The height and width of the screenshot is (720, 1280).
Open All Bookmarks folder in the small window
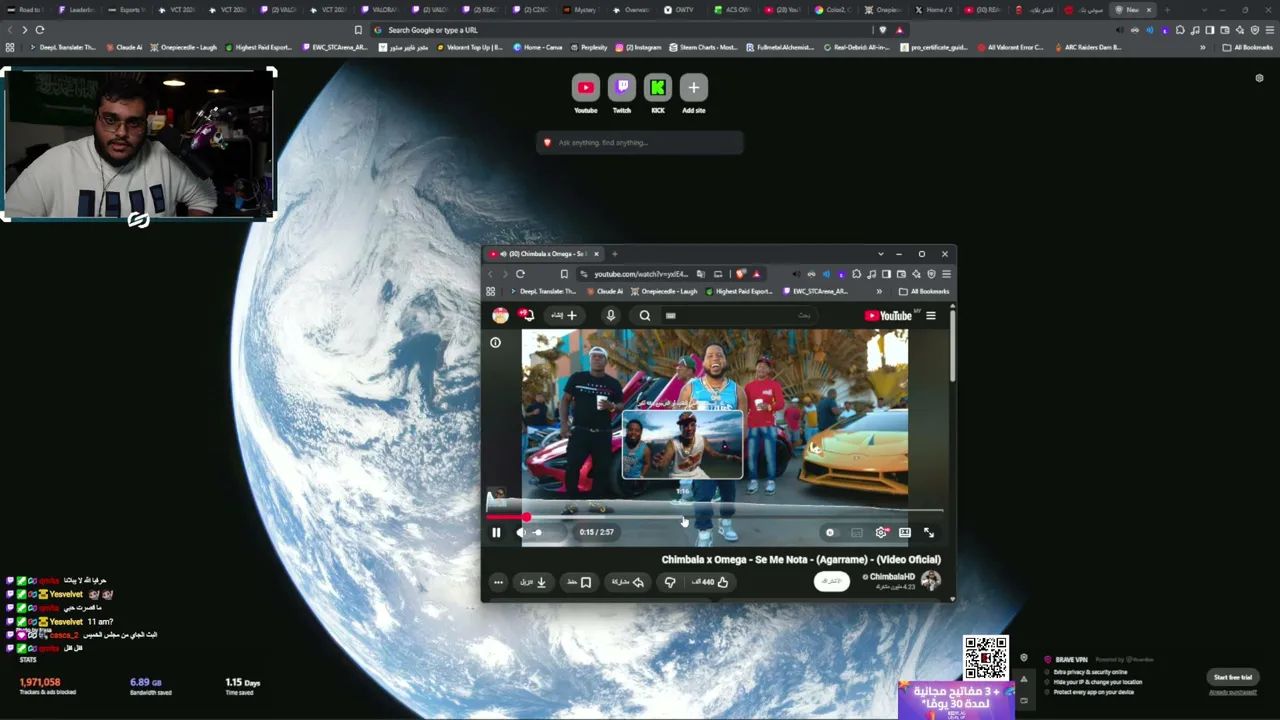[x=924, y=292]
